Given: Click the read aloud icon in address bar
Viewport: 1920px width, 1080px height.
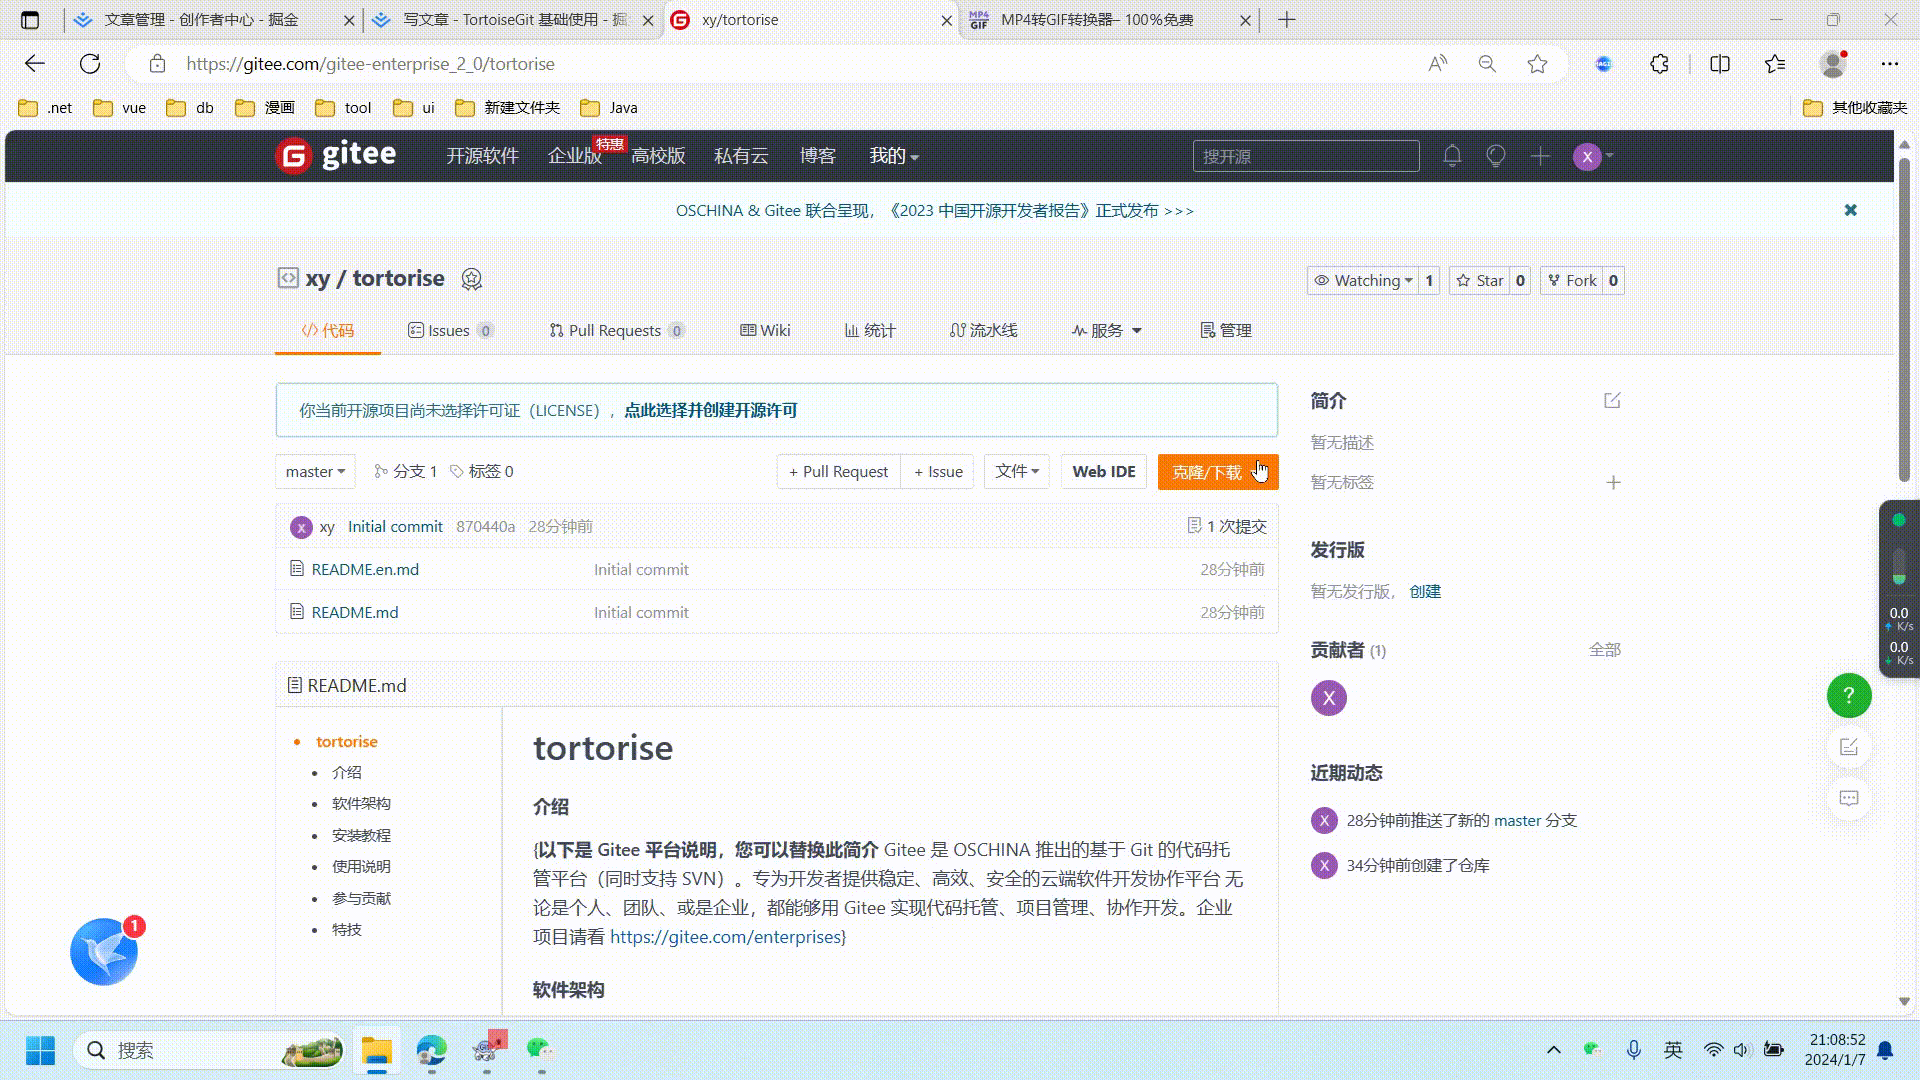Looking at the screenshot, I should tap(1438, 64).
